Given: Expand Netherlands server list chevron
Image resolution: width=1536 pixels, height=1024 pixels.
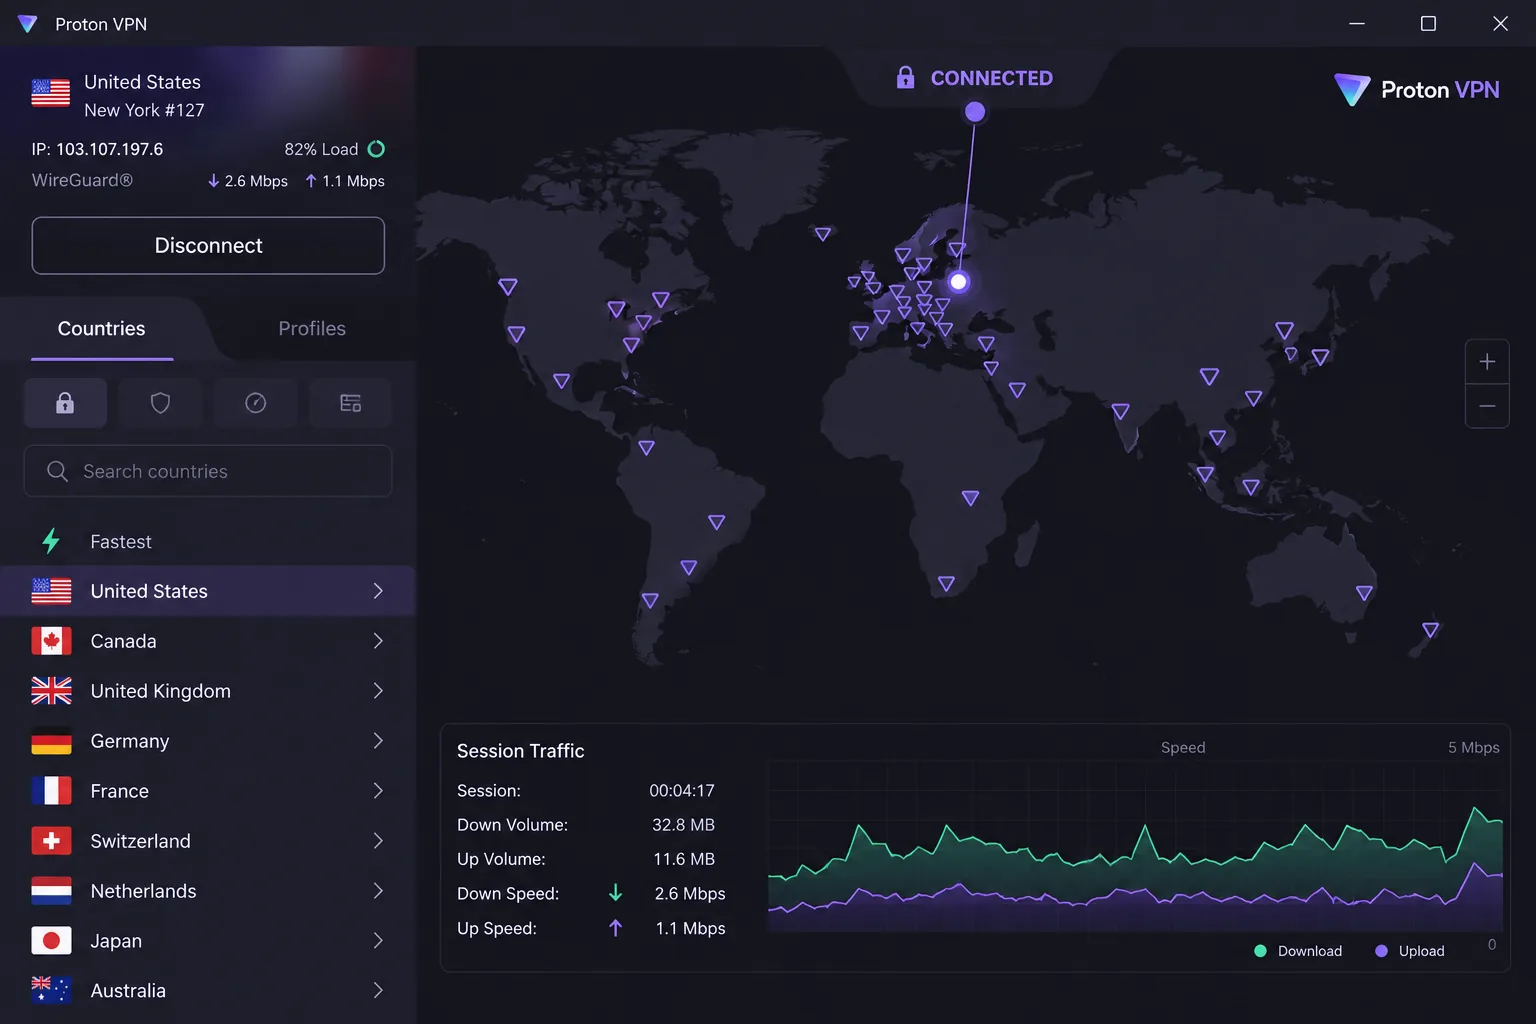Looking at the screenshot, I should (378, 891).
